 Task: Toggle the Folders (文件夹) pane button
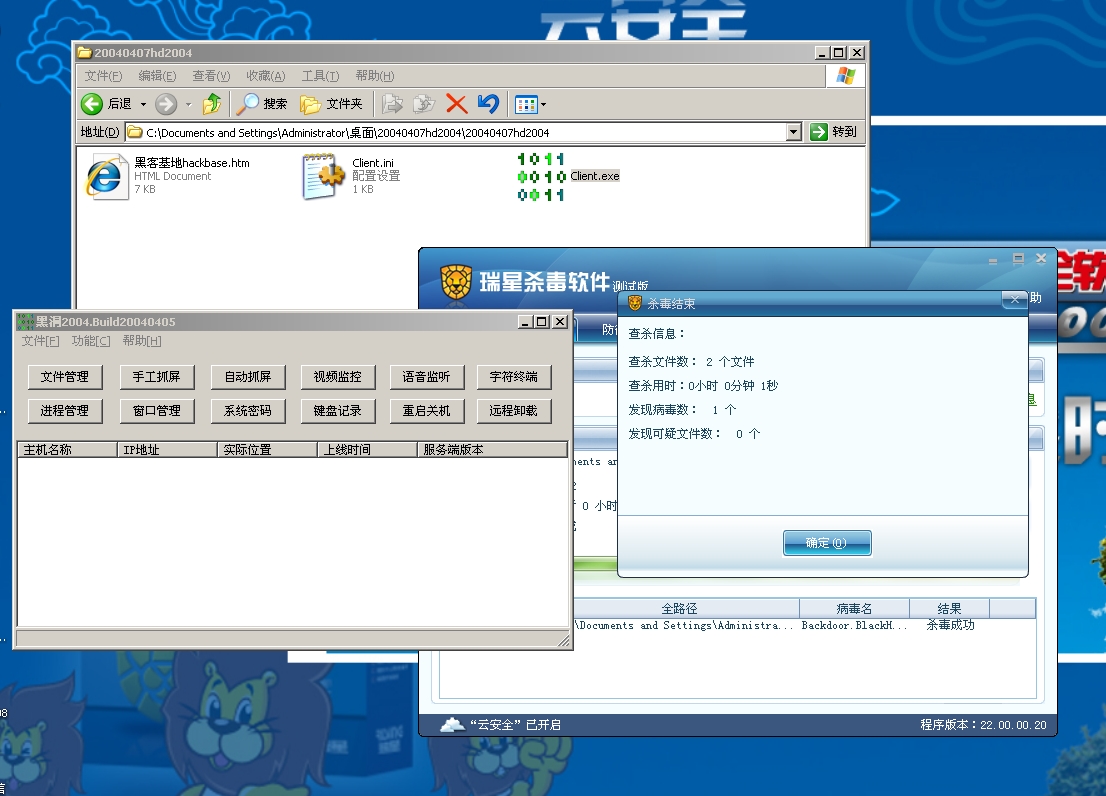[331, 104]
